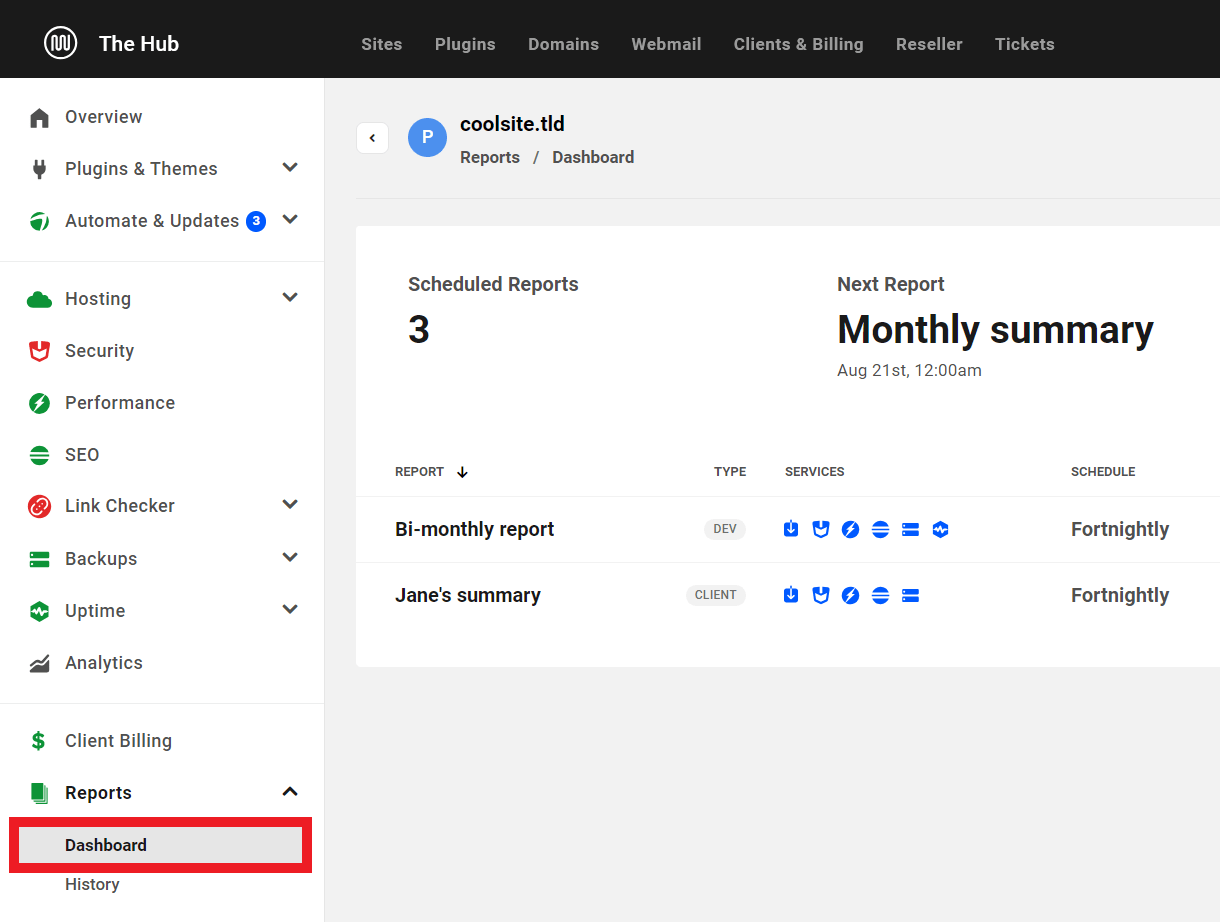Collapse the Reports submenu chevron
This screenshot has height=922, width=1220.
point(290,792)
